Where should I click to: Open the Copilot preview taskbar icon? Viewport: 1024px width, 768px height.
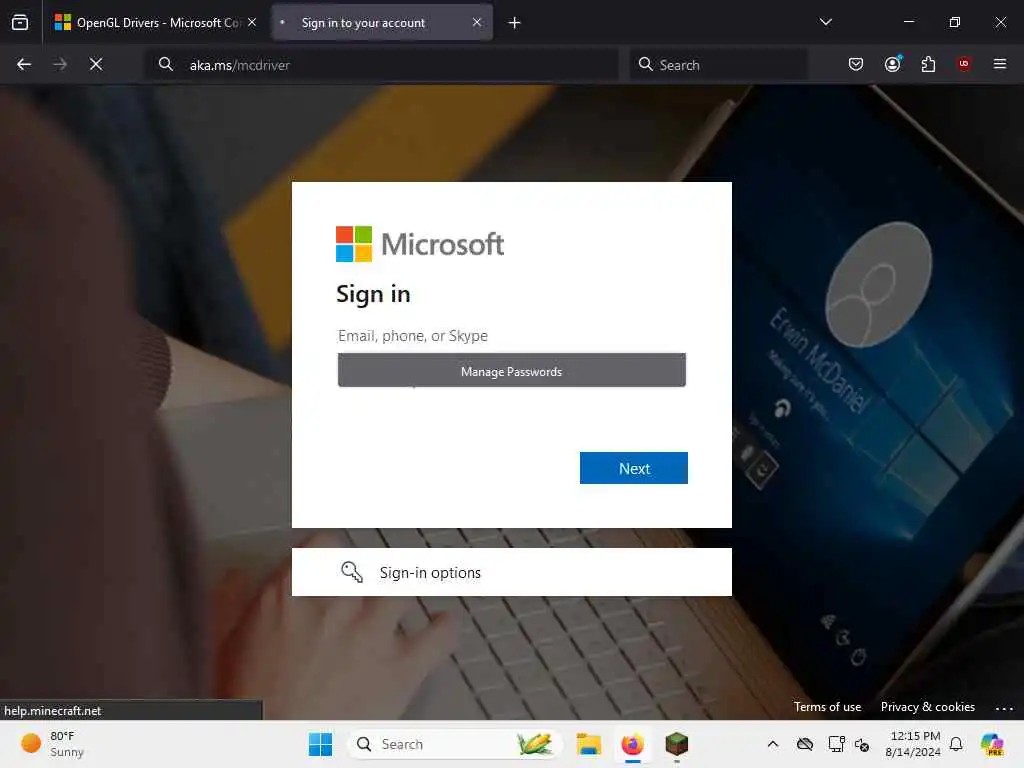click(992, 744)
